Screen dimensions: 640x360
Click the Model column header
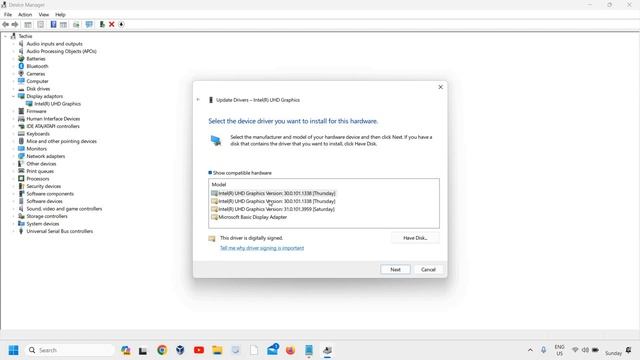(219, 184)
